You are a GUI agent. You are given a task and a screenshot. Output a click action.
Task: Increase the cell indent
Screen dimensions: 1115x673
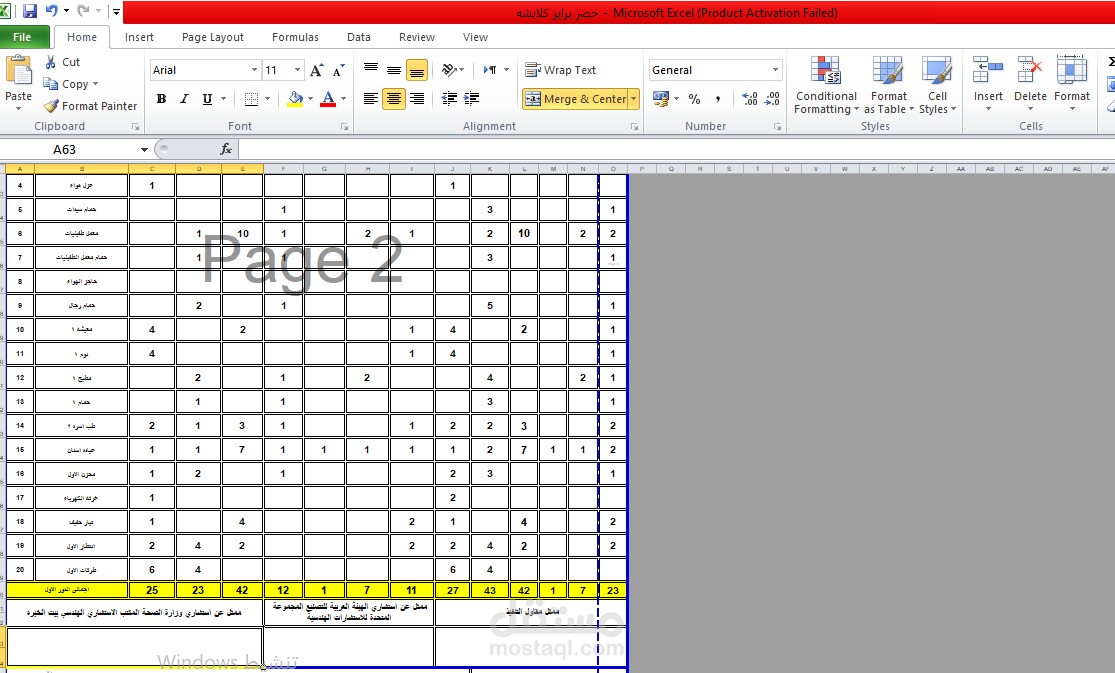pyautogui.click(x=471, y=99)
